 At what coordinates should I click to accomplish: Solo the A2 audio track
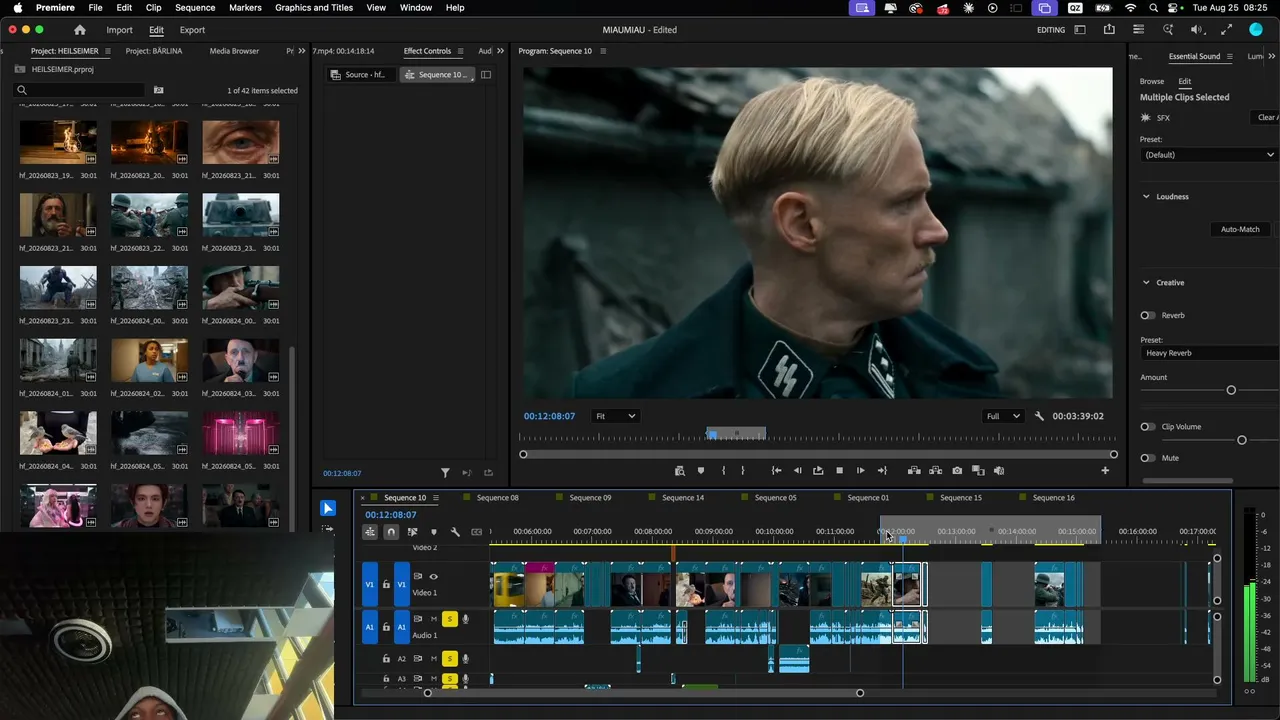(x=450, y=658)
